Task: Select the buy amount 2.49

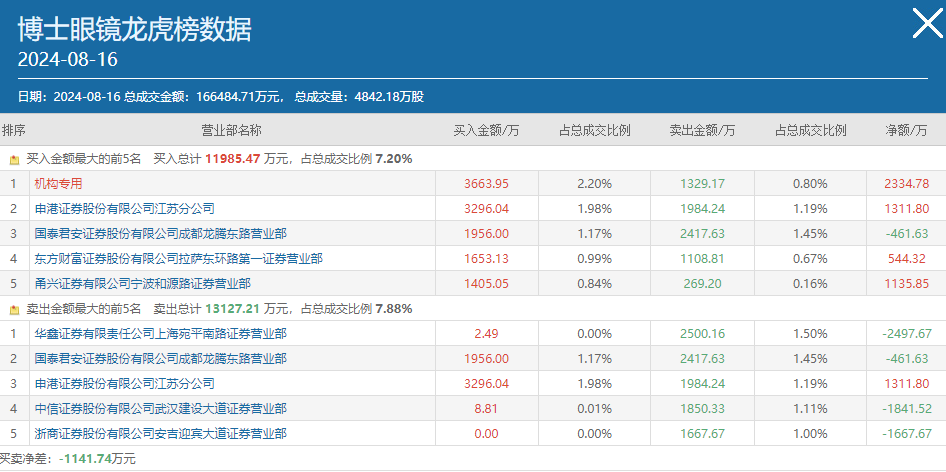Action: pyautogui.click(x=486, y=334)
